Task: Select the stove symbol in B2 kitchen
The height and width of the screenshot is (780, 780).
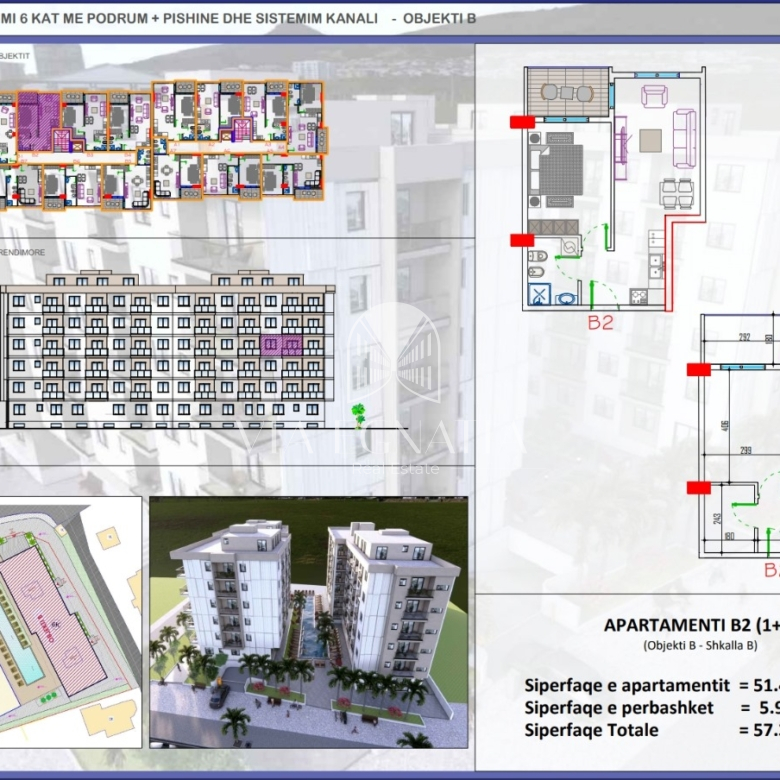Action: pos(639,296)
